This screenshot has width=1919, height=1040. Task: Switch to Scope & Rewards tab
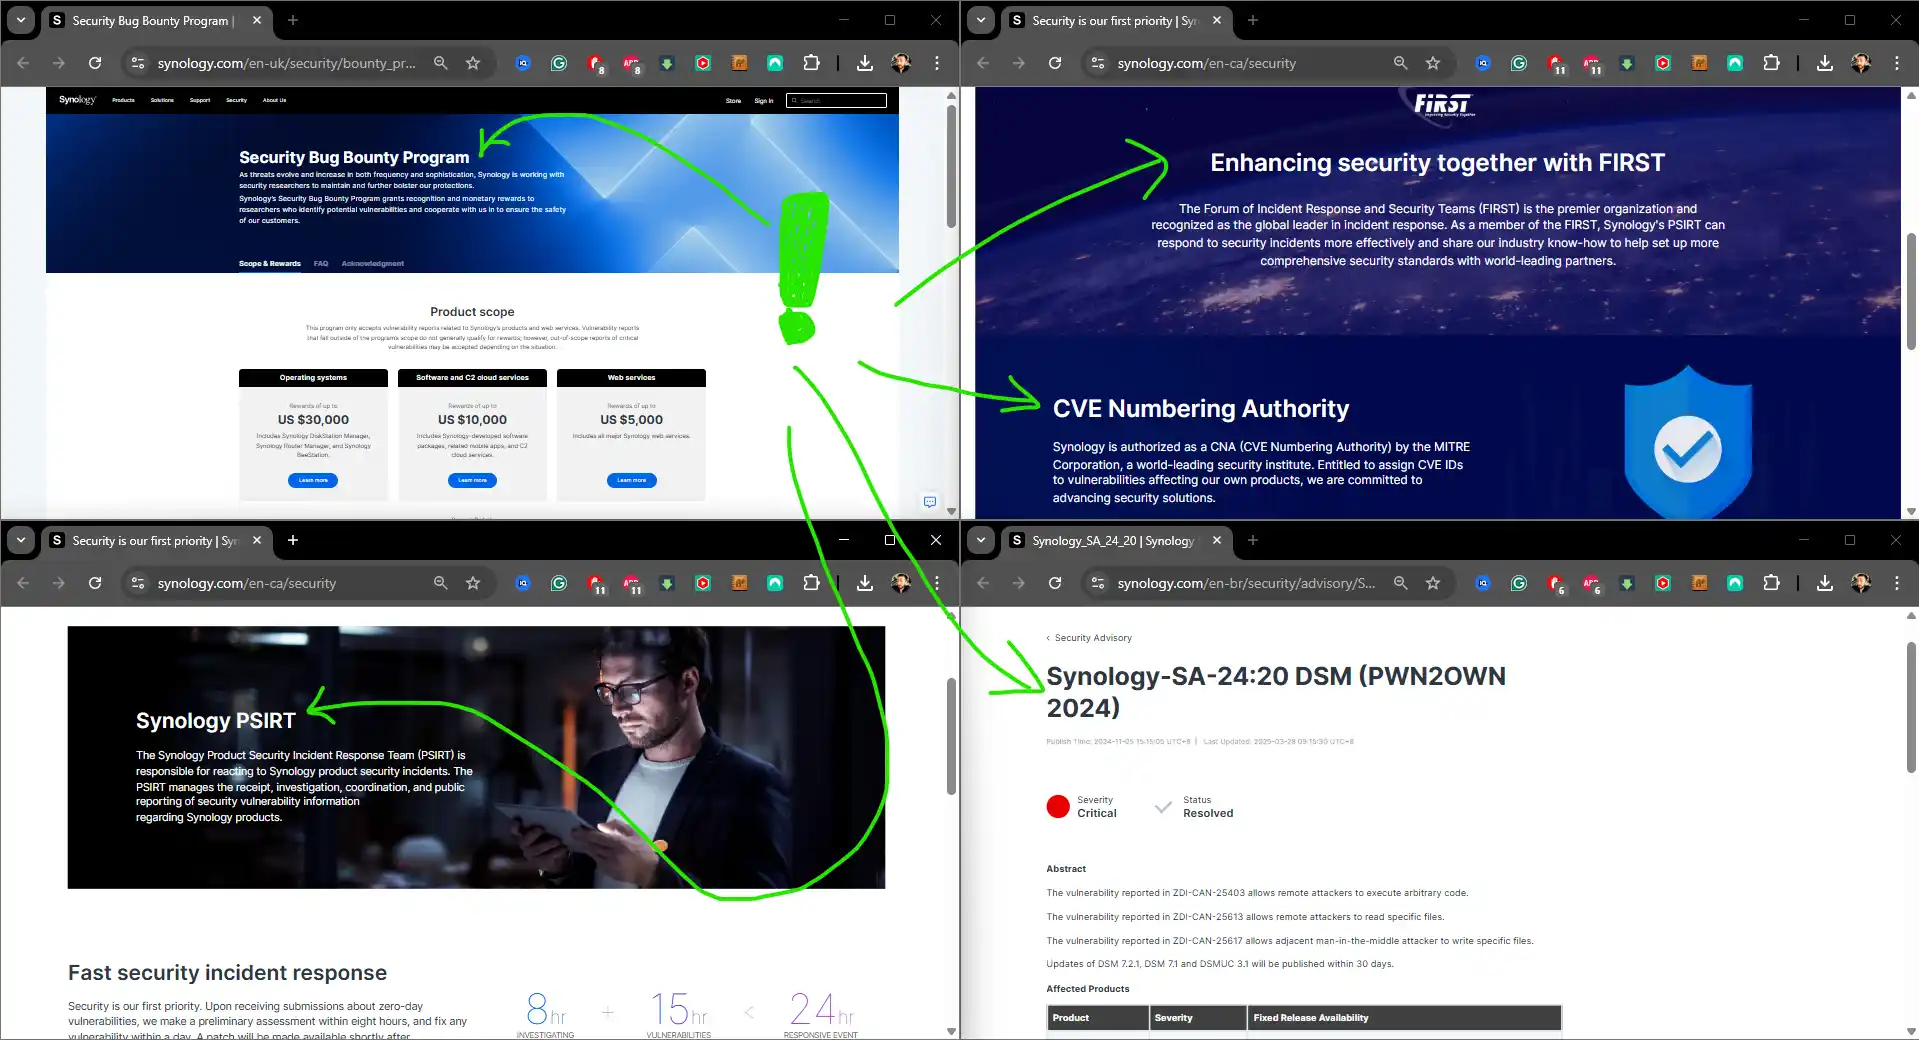click(x=270, y=264)
